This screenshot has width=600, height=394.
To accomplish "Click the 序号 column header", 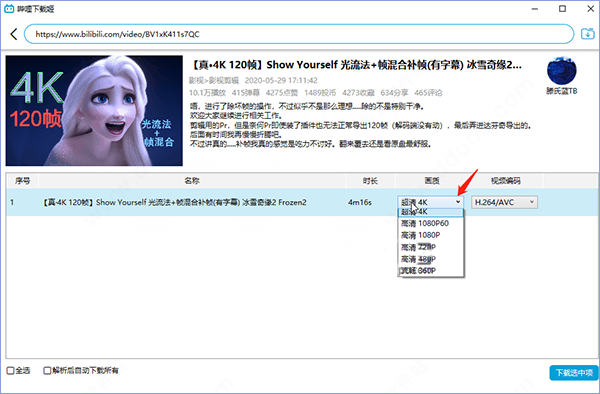I will tap(22, 181).
